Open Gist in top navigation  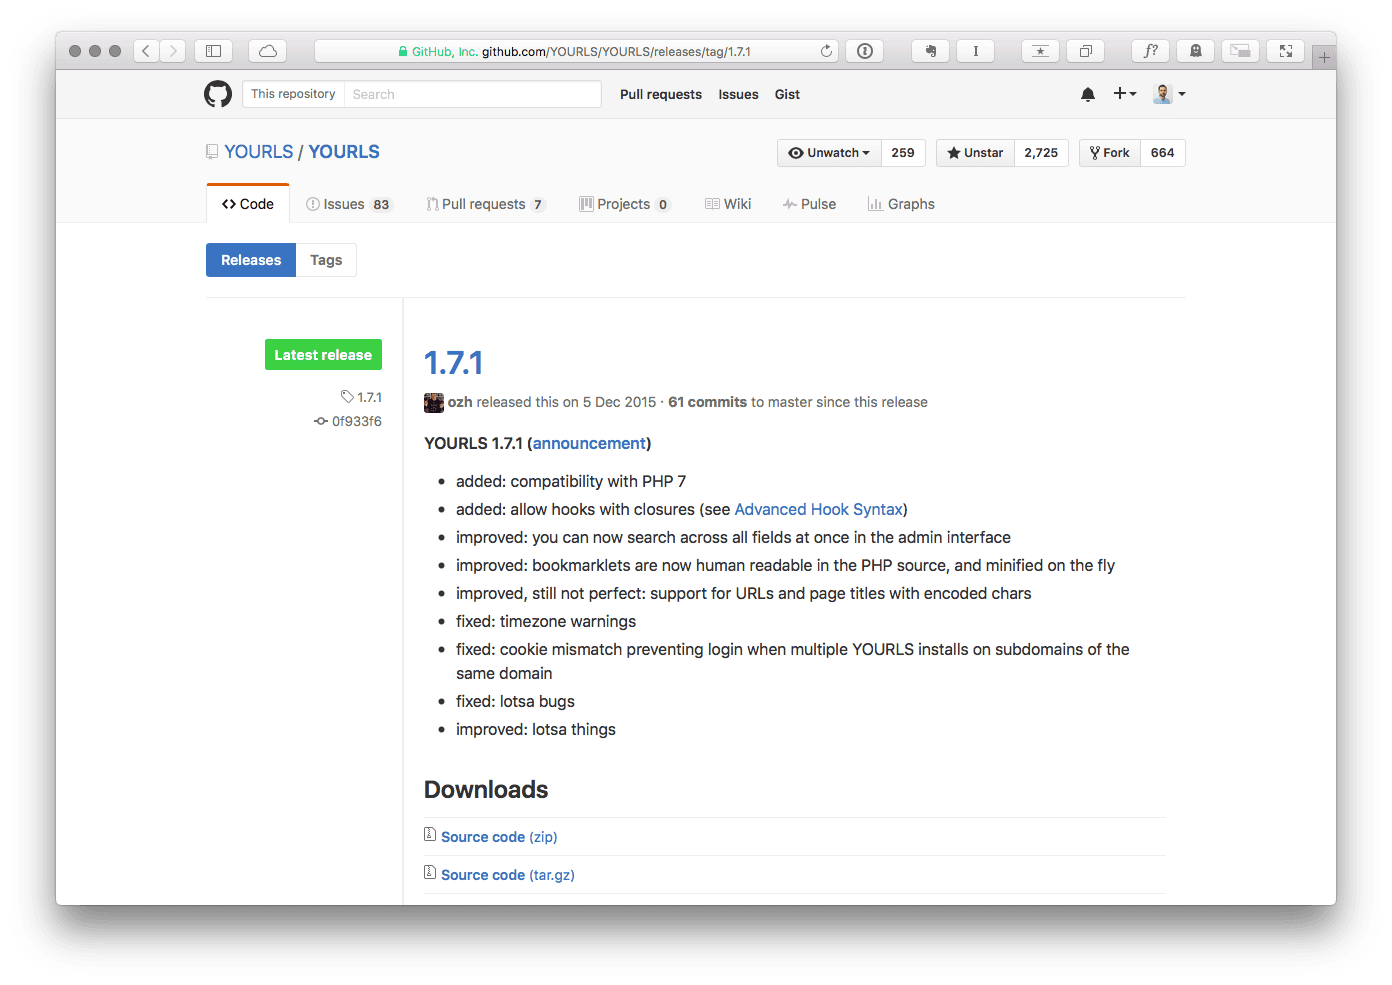tap(787, 94)
